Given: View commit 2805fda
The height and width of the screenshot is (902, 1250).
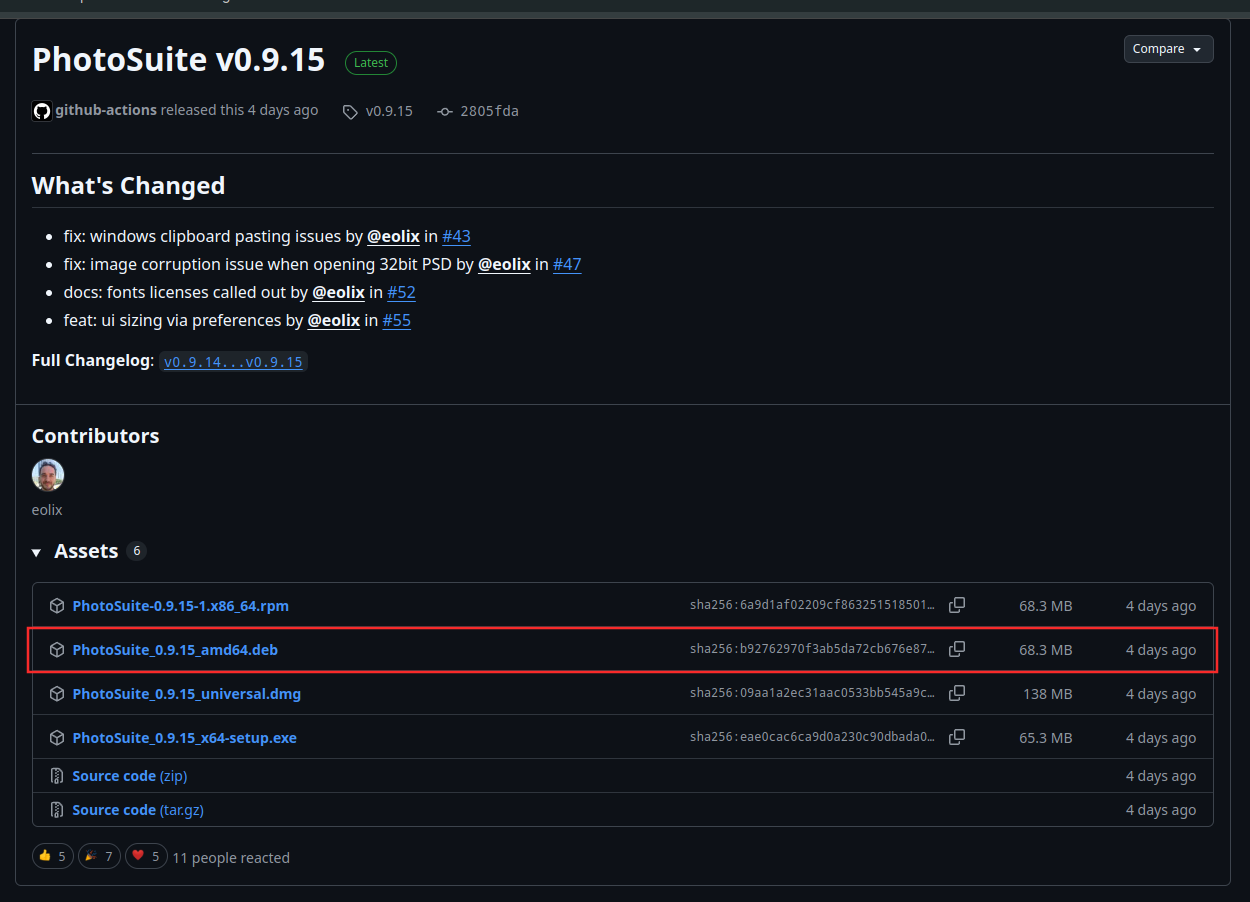Looking at the screenshot, I should point(478,111).
